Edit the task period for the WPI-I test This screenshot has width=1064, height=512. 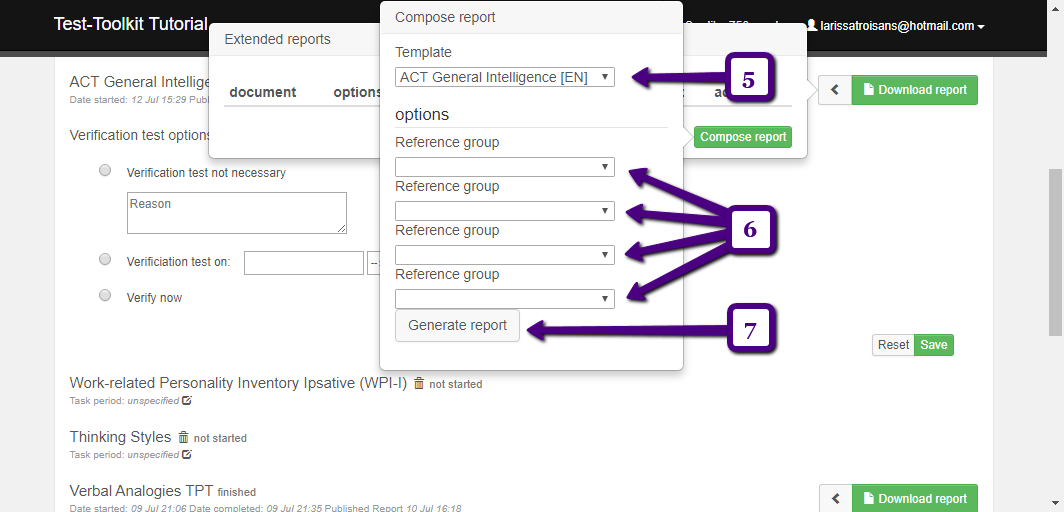[x=187, y=401]
